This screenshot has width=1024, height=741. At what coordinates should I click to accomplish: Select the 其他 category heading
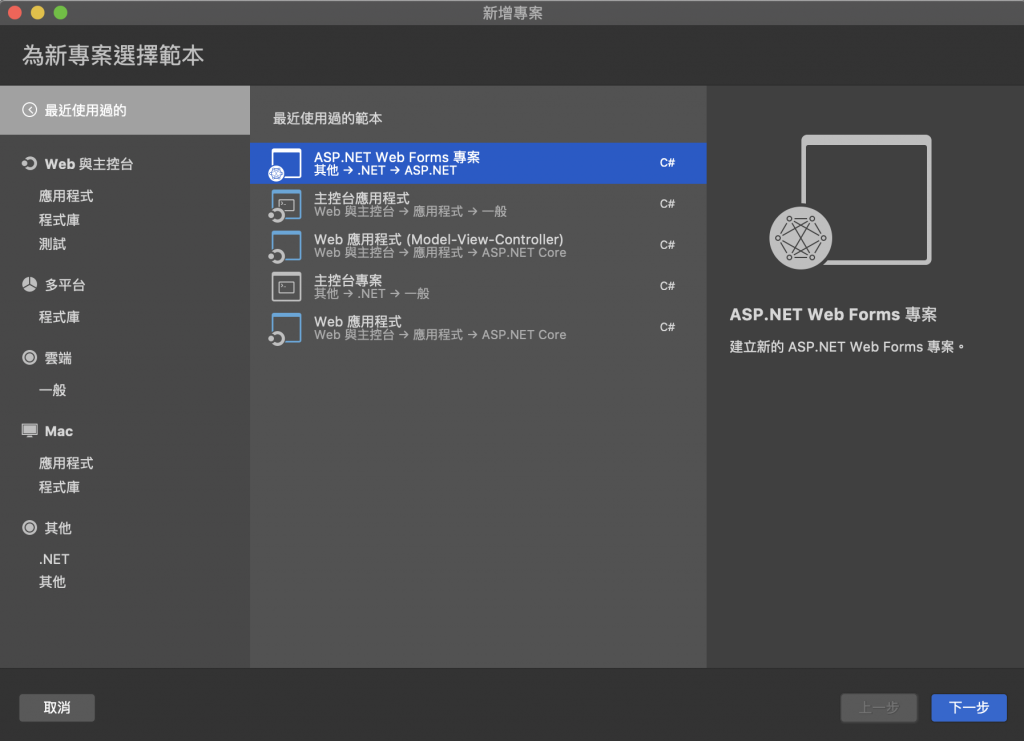[58, 528]
